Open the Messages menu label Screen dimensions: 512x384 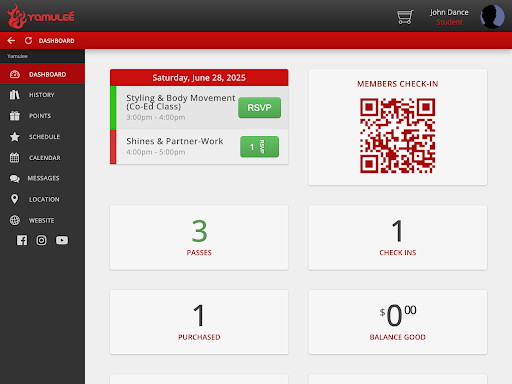pyautogui.click(x=43, y=178)
